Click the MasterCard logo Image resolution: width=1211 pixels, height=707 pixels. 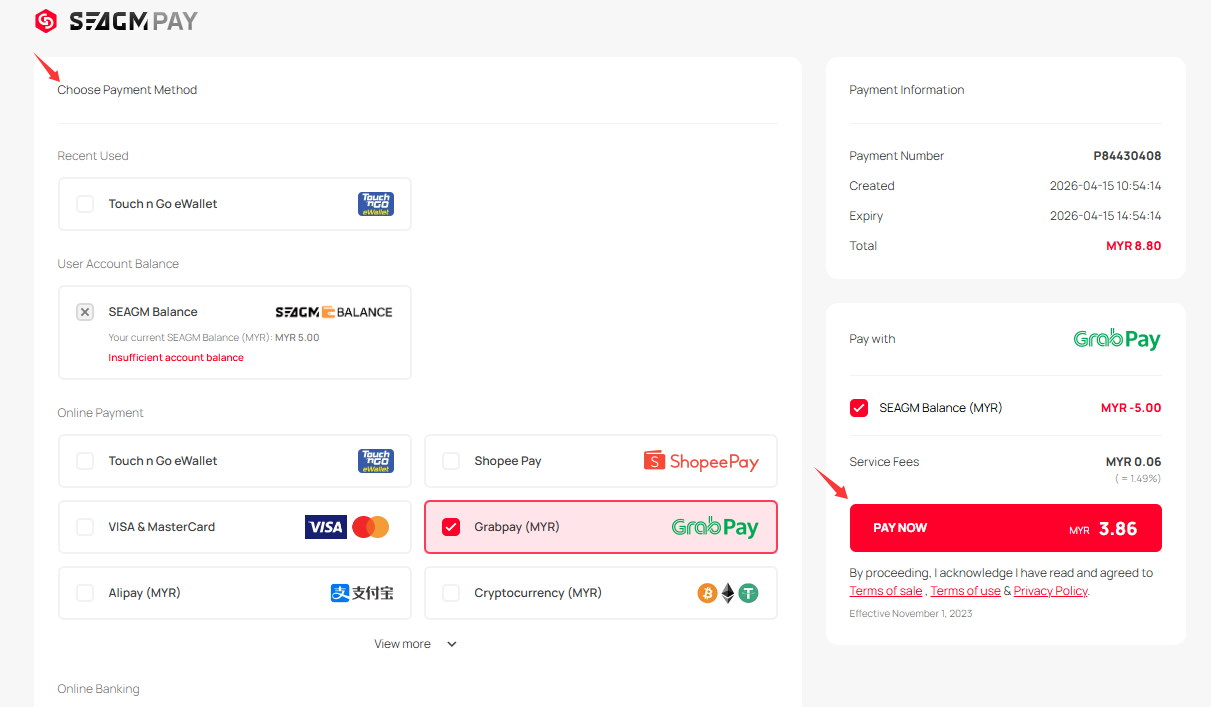(371, 527)
